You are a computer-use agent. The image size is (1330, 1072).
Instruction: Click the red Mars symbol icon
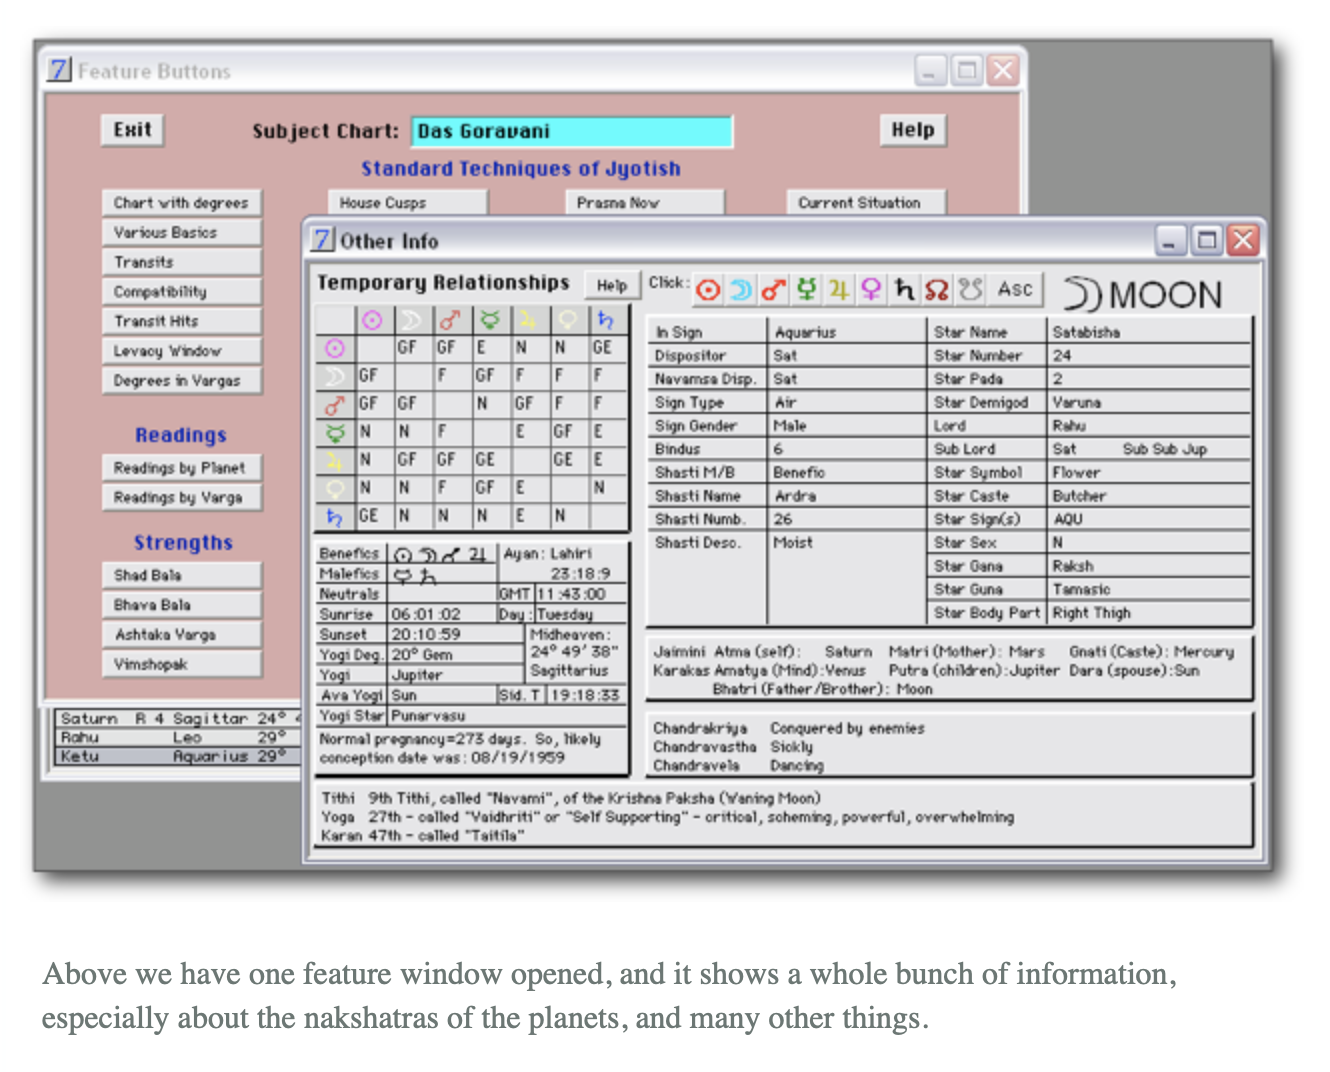click(x=773, y=290)
